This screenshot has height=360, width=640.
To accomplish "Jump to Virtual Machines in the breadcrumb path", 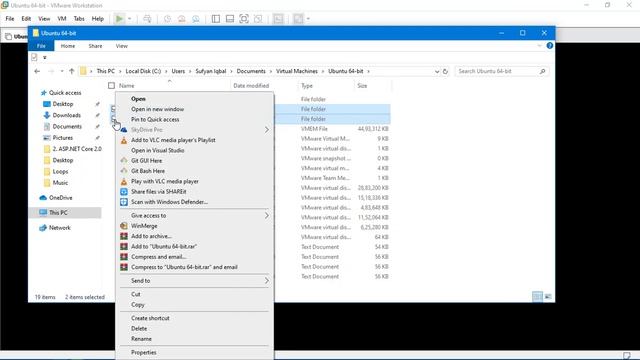I will pos(297,71).
